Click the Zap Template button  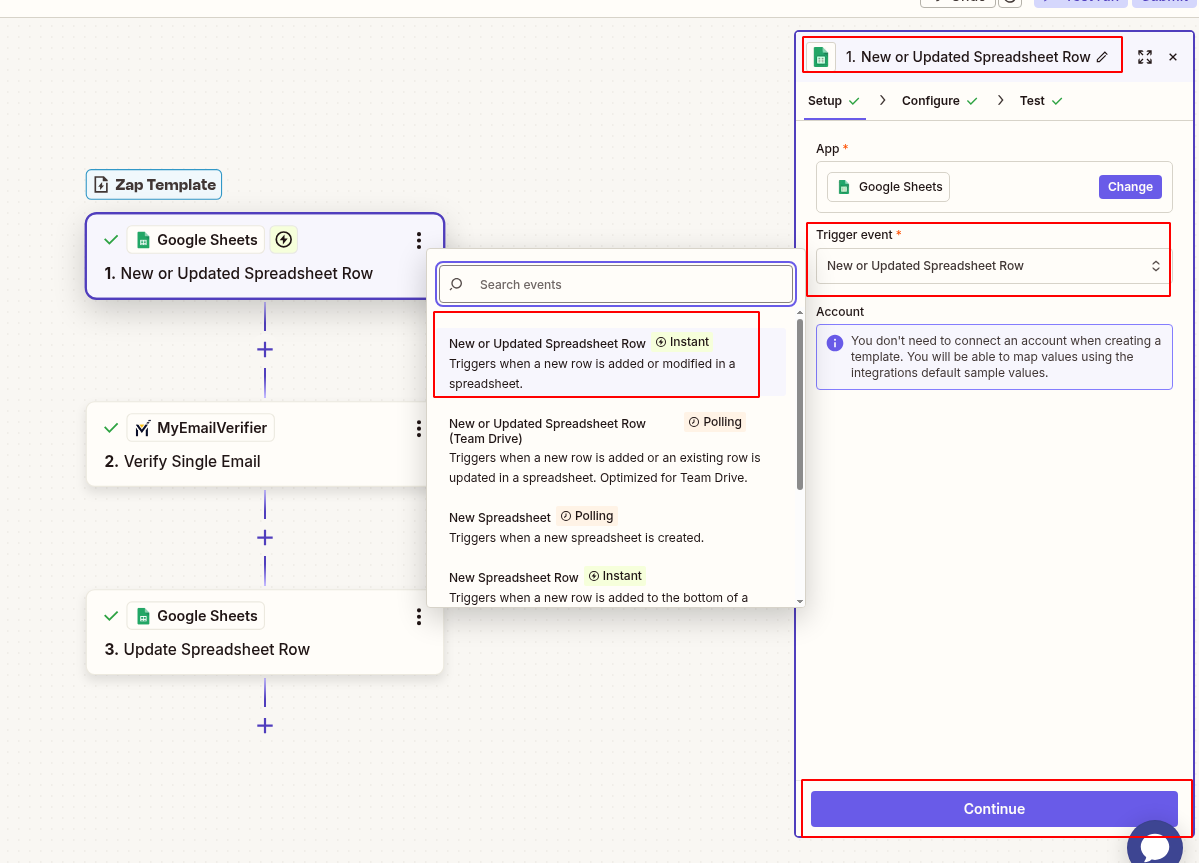point(153,184)
